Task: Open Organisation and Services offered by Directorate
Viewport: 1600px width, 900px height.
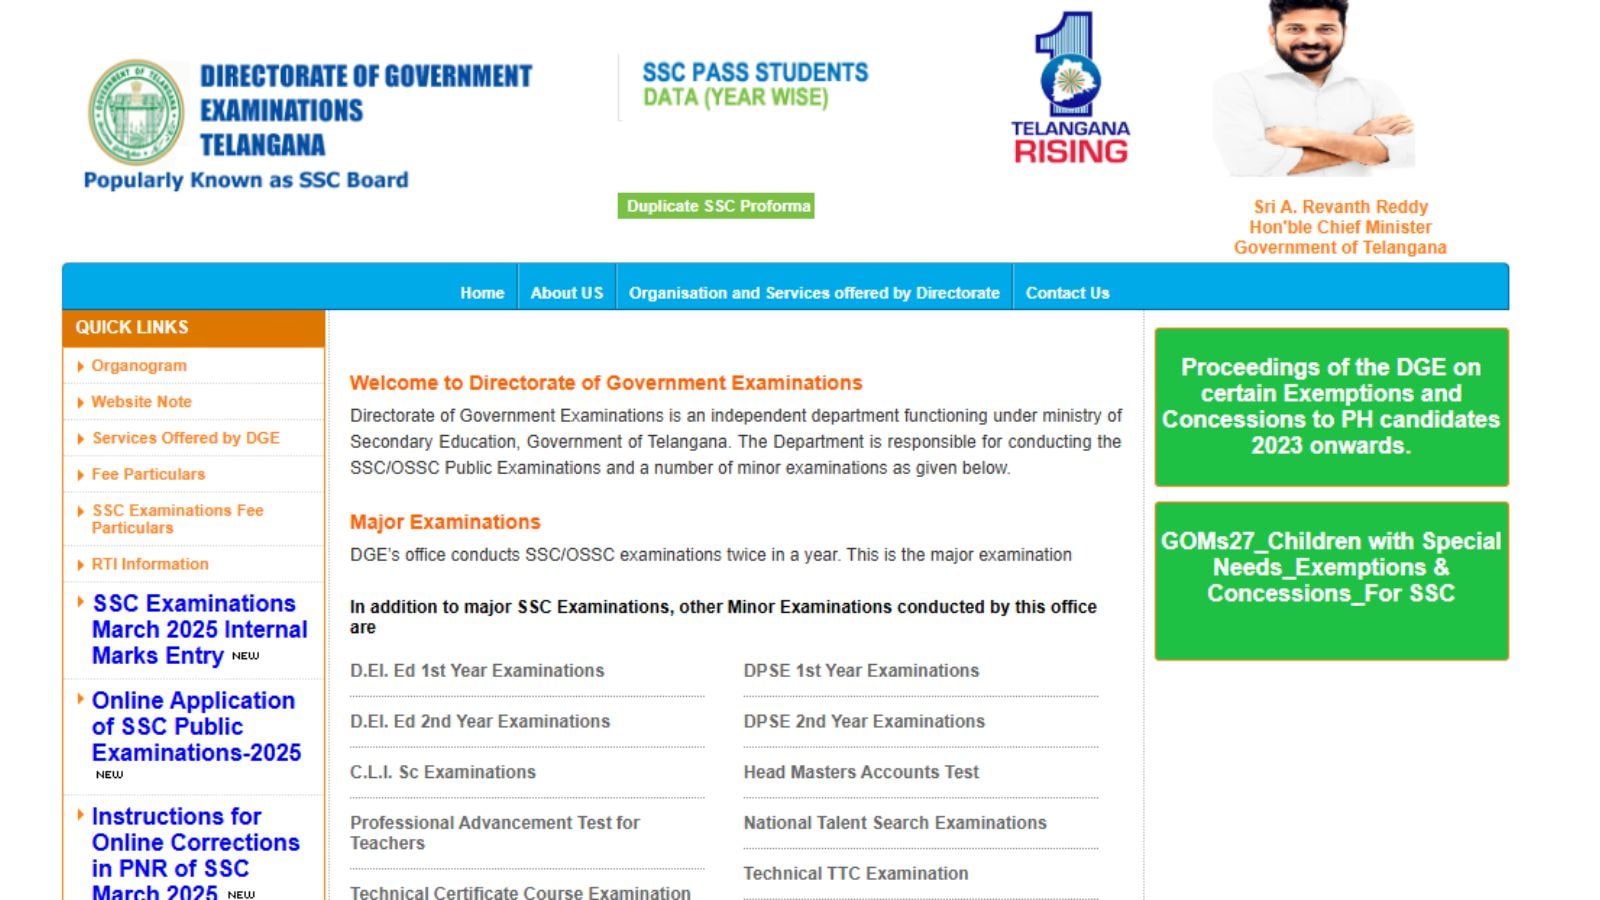Action: click(813, 293)
